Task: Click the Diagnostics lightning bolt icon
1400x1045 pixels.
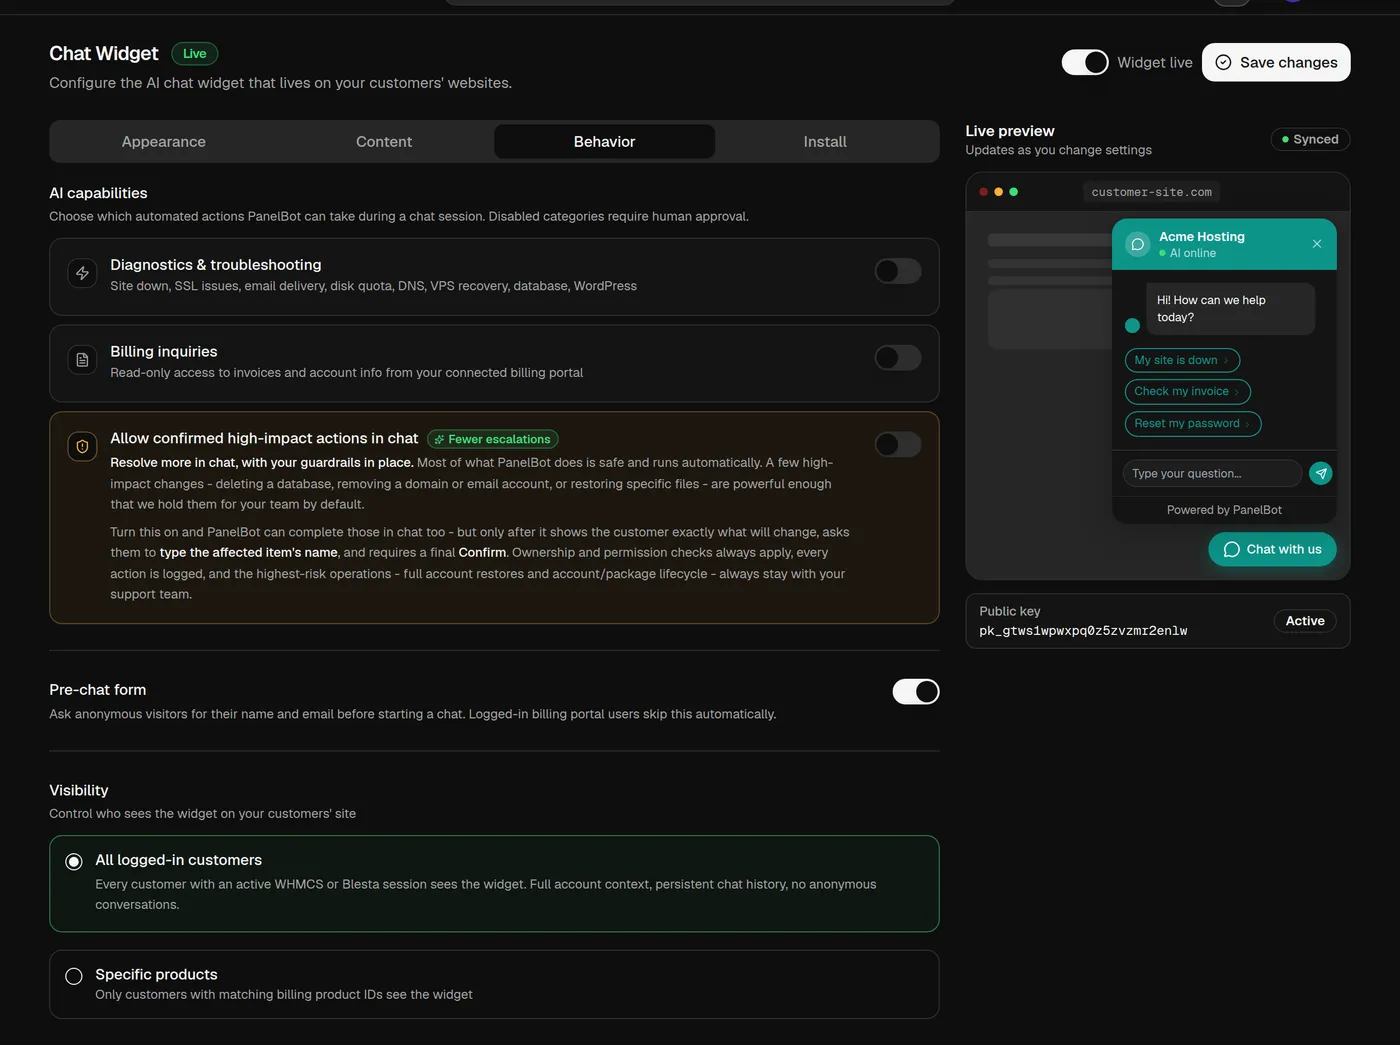Action: point(82,273)
